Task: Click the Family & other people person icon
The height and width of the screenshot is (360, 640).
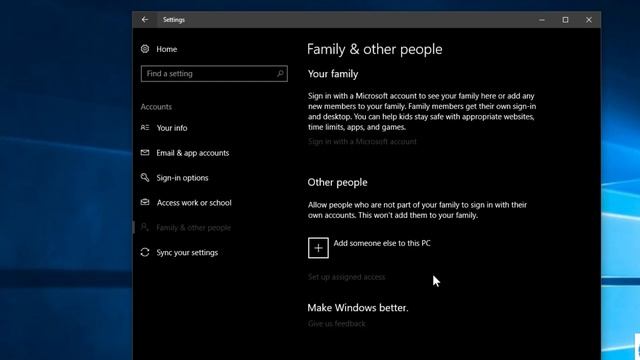Action: [144, 227]
